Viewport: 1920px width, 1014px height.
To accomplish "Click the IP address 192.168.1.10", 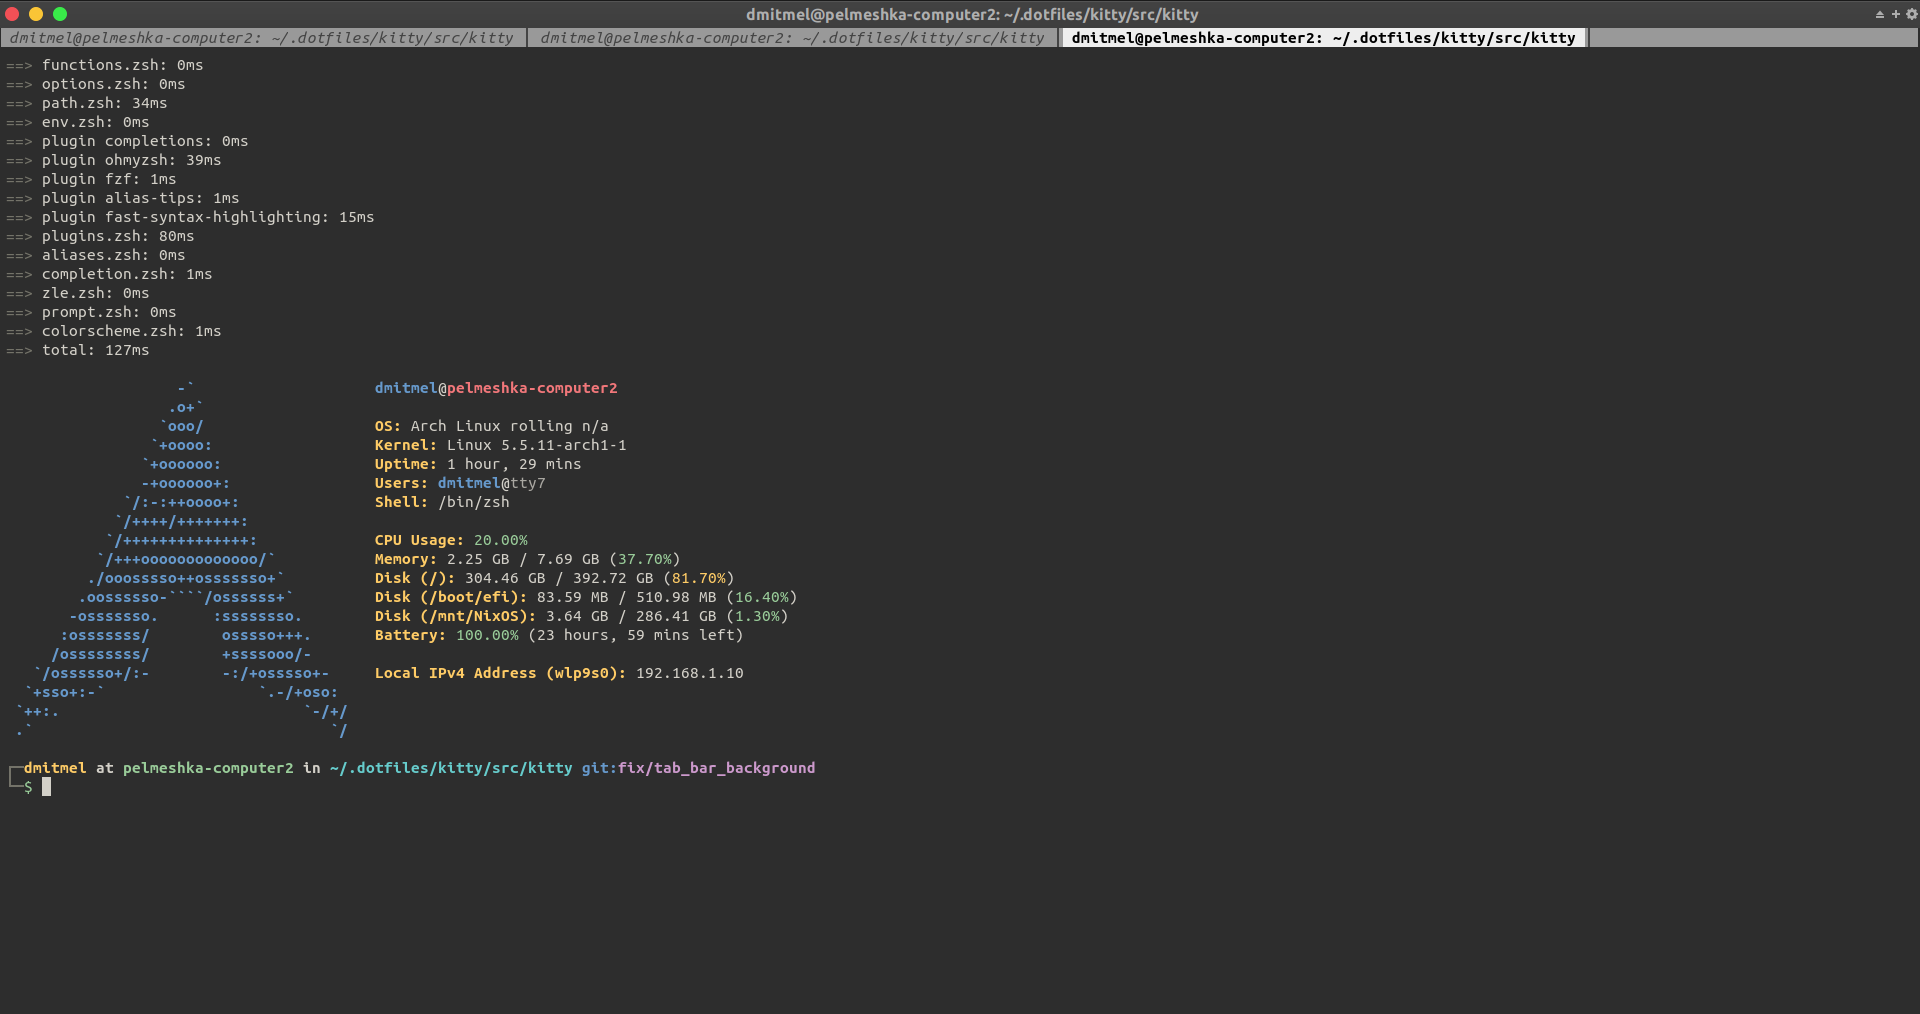I will click(690, 673).
